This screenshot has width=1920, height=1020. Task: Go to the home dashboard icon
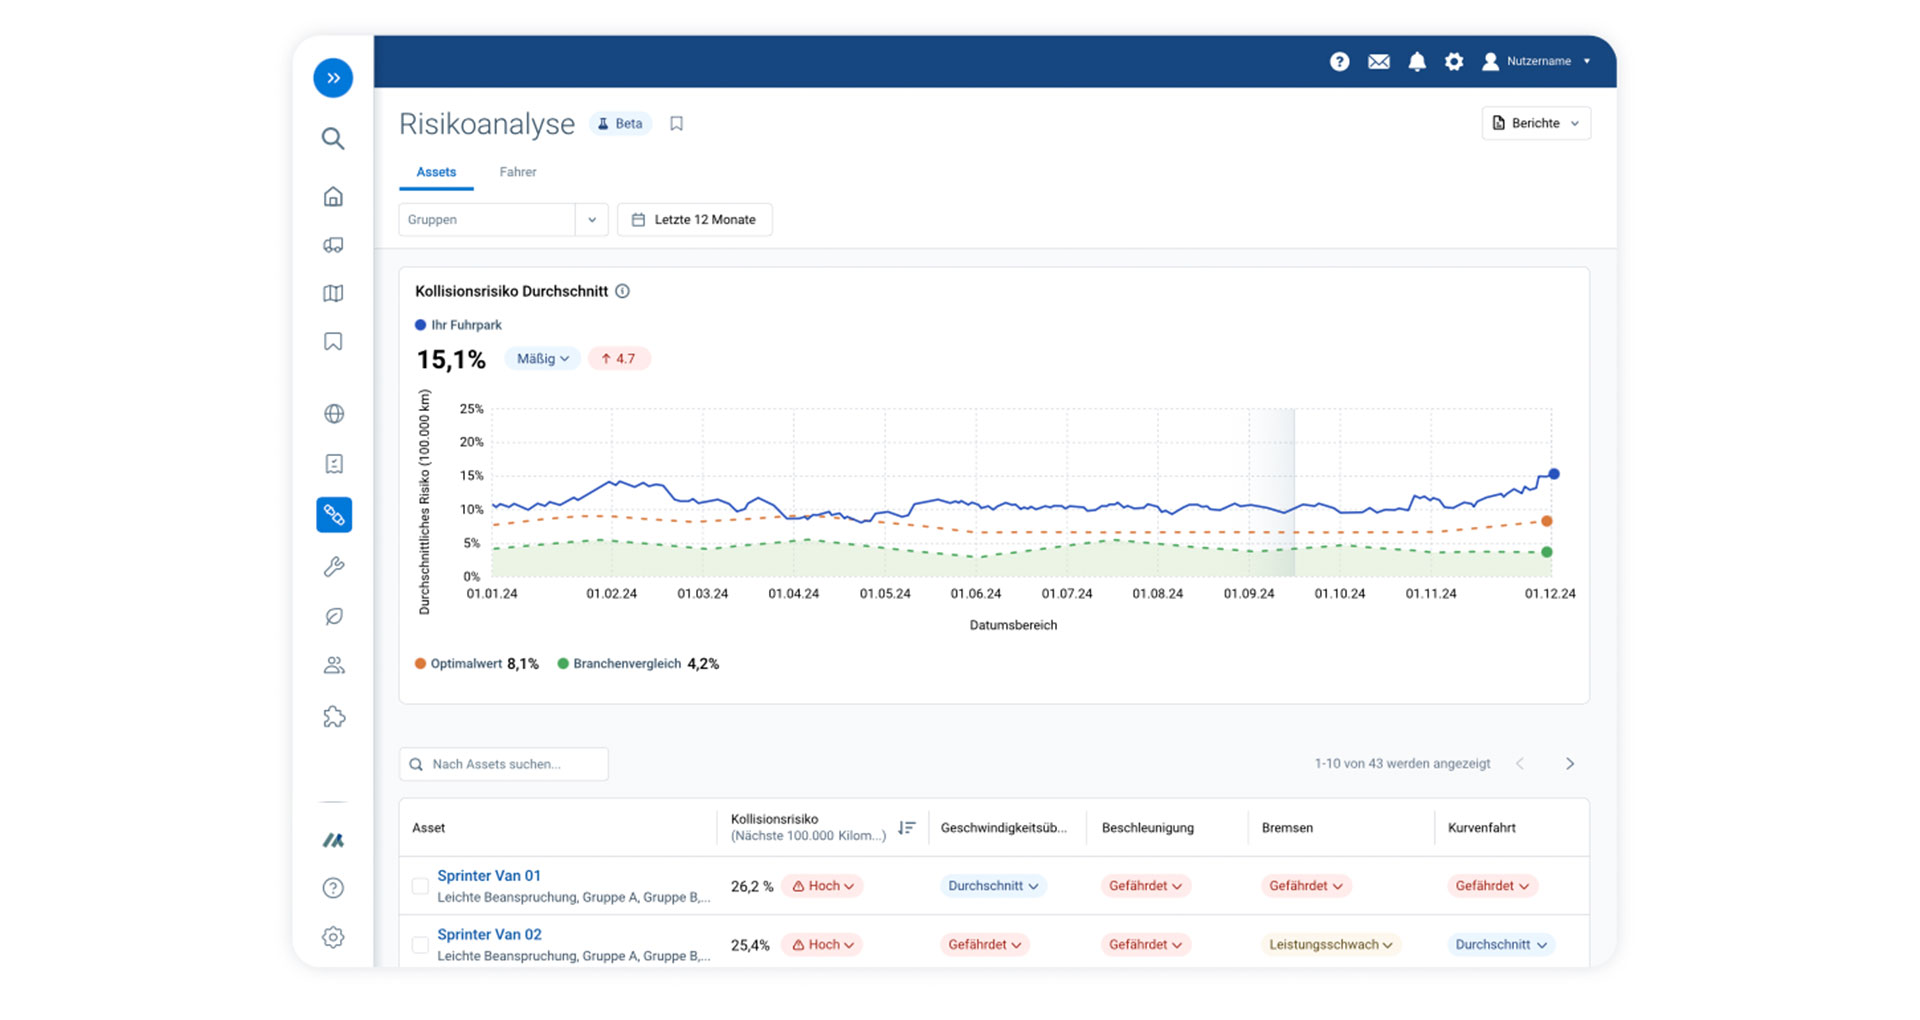[333, 196]
